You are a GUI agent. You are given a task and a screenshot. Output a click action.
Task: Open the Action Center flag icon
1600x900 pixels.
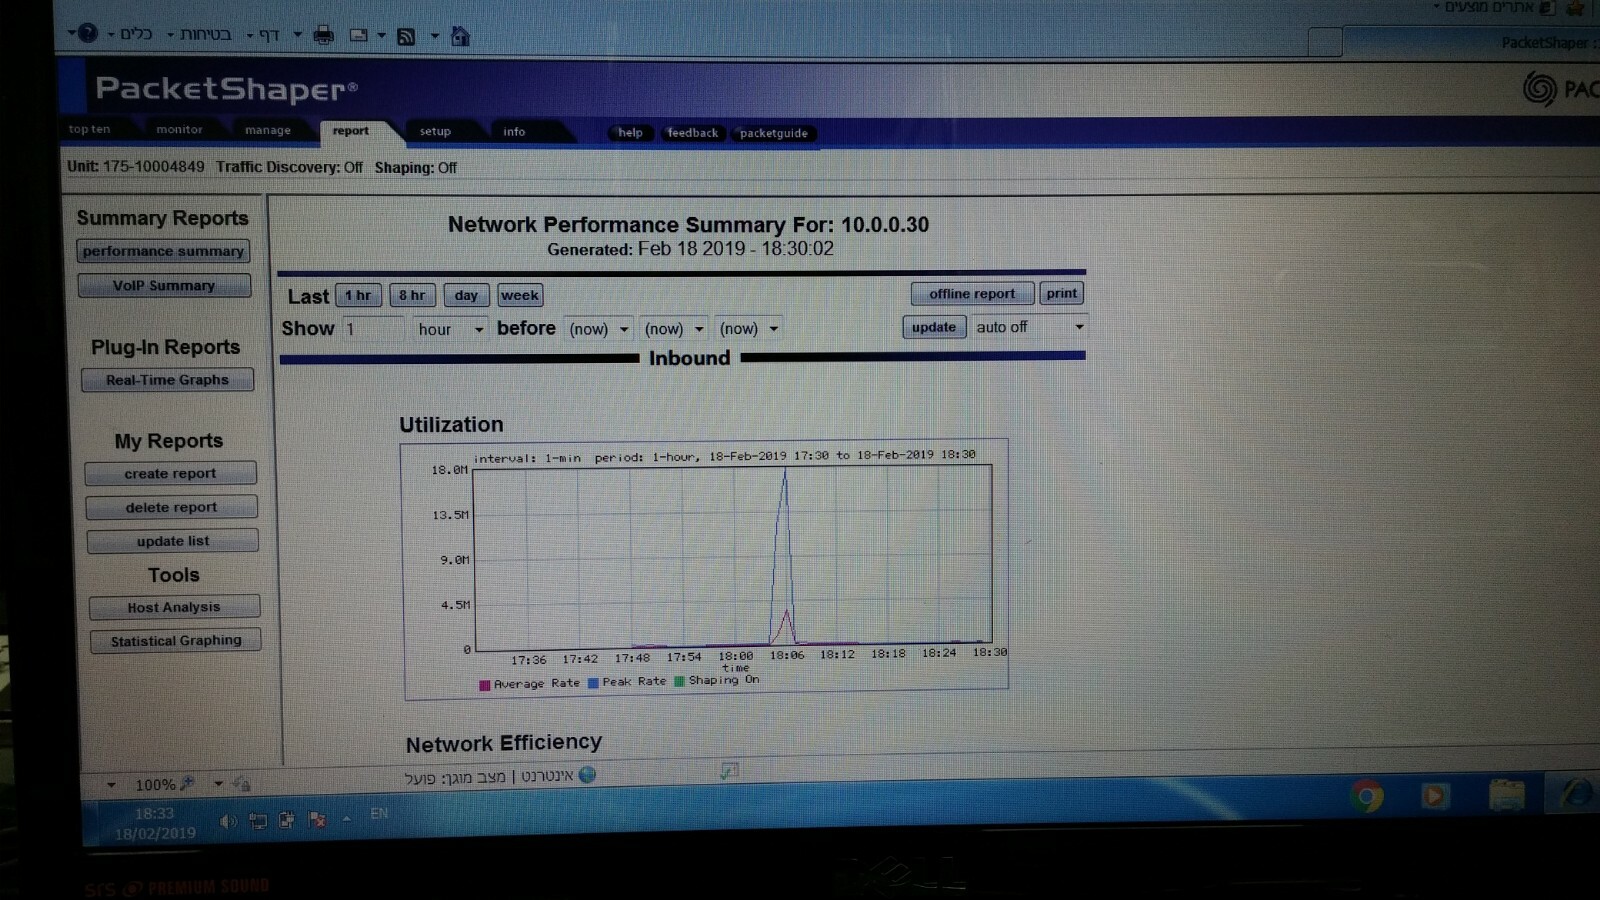pyautogui.click(x=317, y=820)
